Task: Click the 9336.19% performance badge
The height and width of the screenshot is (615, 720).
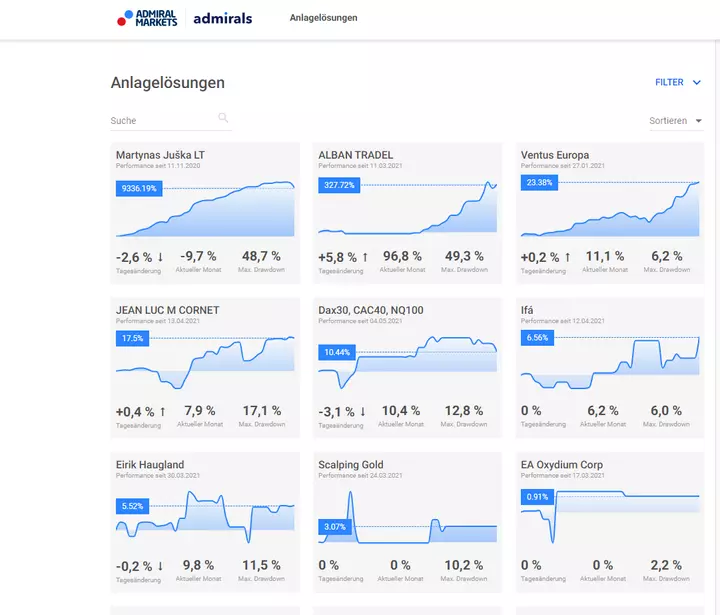Action: tap(139, 188)
